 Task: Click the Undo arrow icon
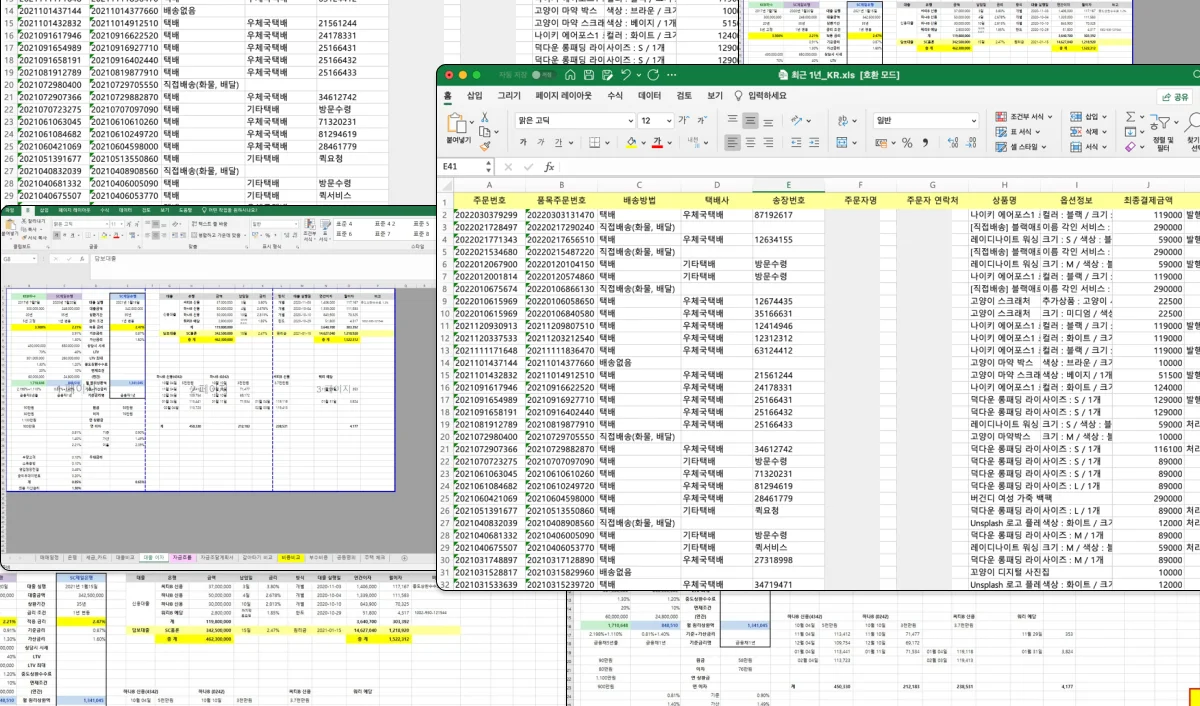pyautogui.click(x=625, y=75)
